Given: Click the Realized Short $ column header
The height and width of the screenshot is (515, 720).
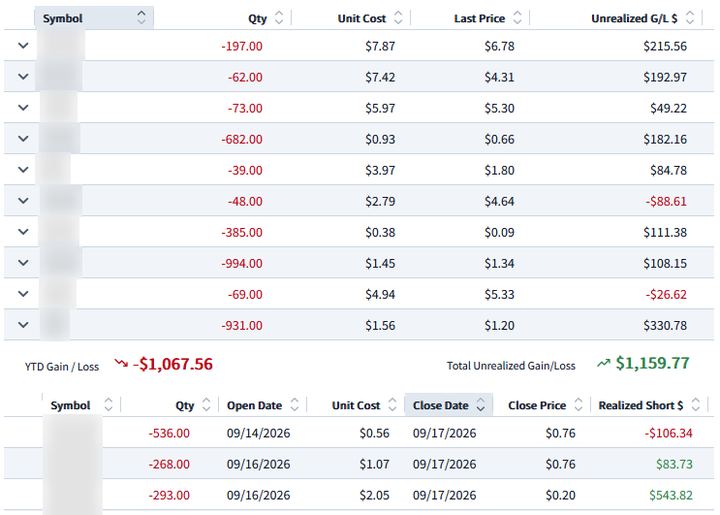Looking at the screenshot, I should tap(641, 405).
